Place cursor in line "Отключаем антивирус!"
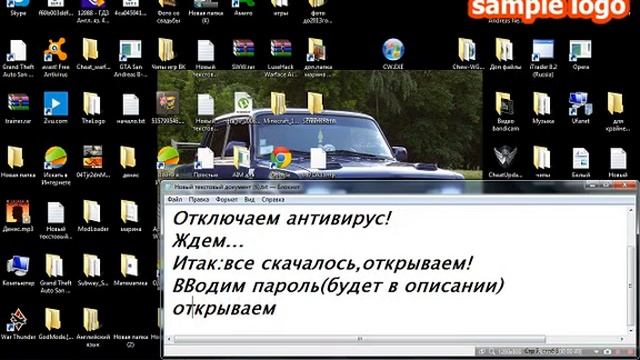 [282, 218]
